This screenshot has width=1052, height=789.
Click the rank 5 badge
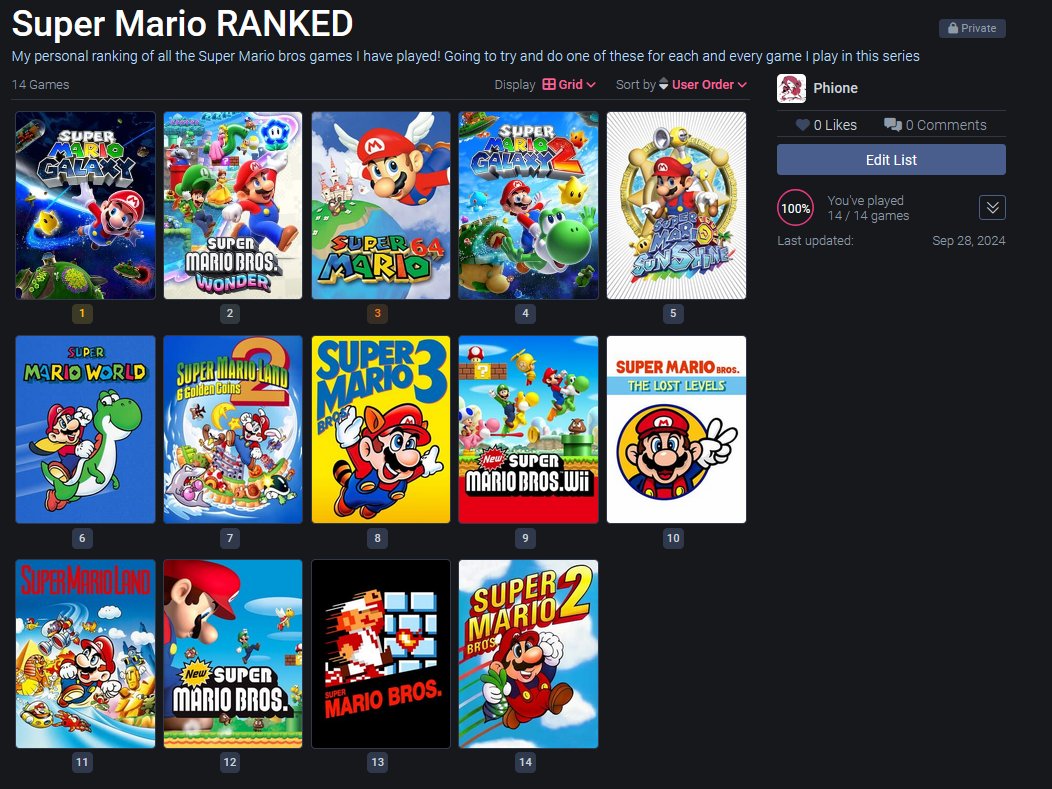673,313
